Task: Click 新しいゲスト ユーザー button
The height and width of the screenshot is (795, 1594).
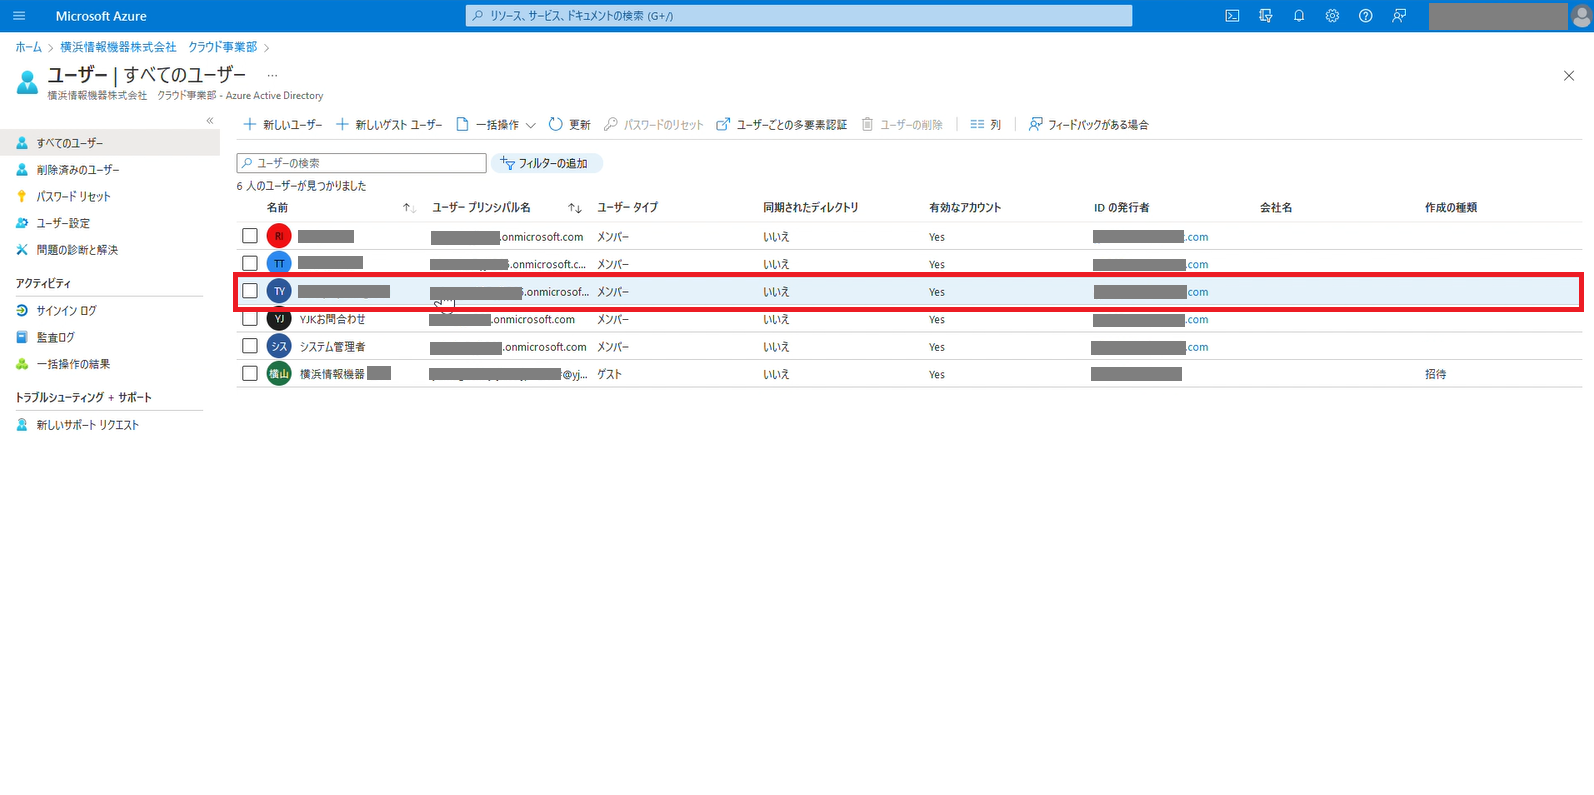Action: [389, 125]
